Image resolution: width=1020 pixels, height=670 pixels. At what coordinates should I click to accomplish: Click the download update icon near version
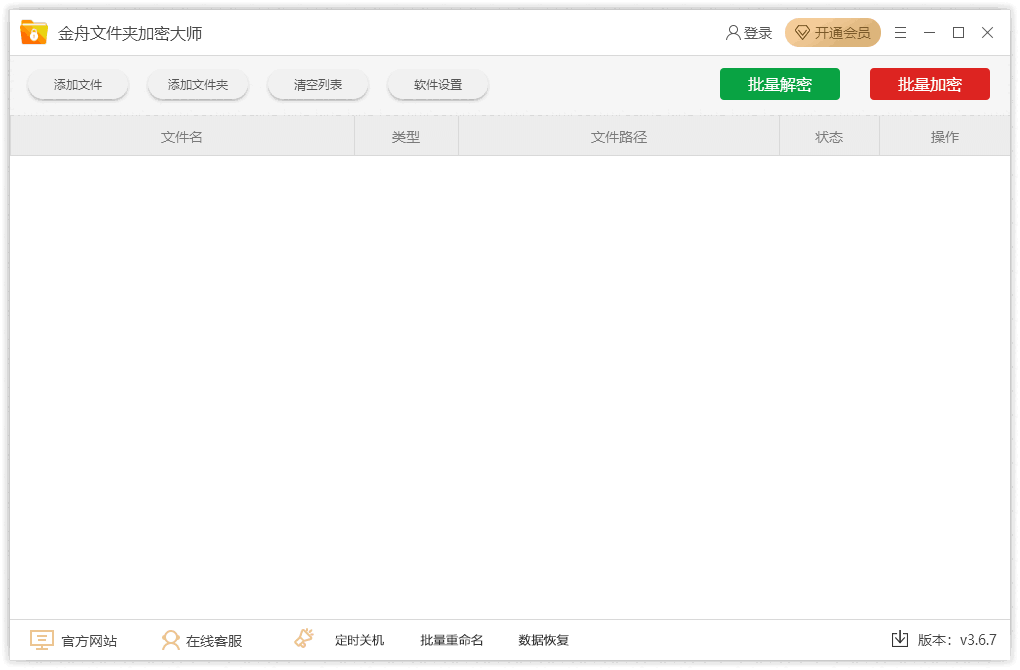pyautogui.click(x=900, y=639)
